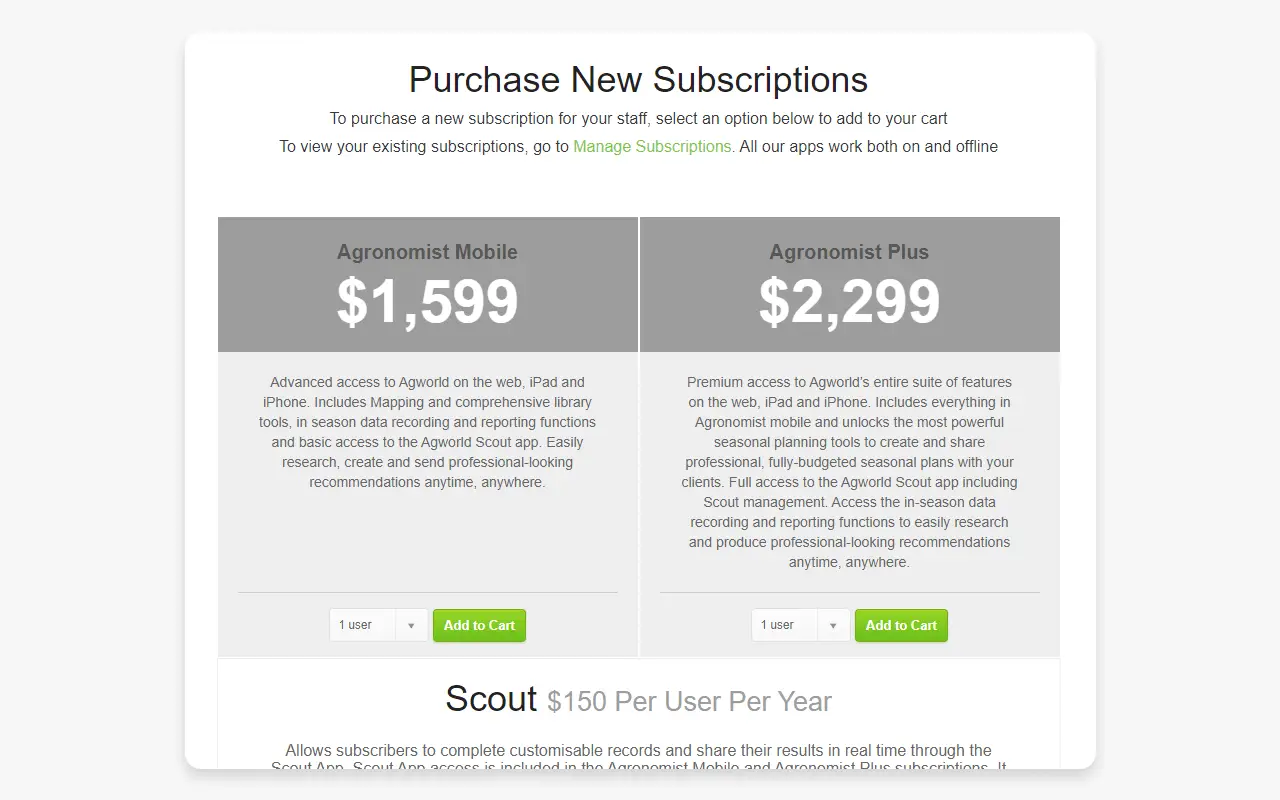
Task: Open Agronomist Mobile user count dropdown
Action: (378, 625)
